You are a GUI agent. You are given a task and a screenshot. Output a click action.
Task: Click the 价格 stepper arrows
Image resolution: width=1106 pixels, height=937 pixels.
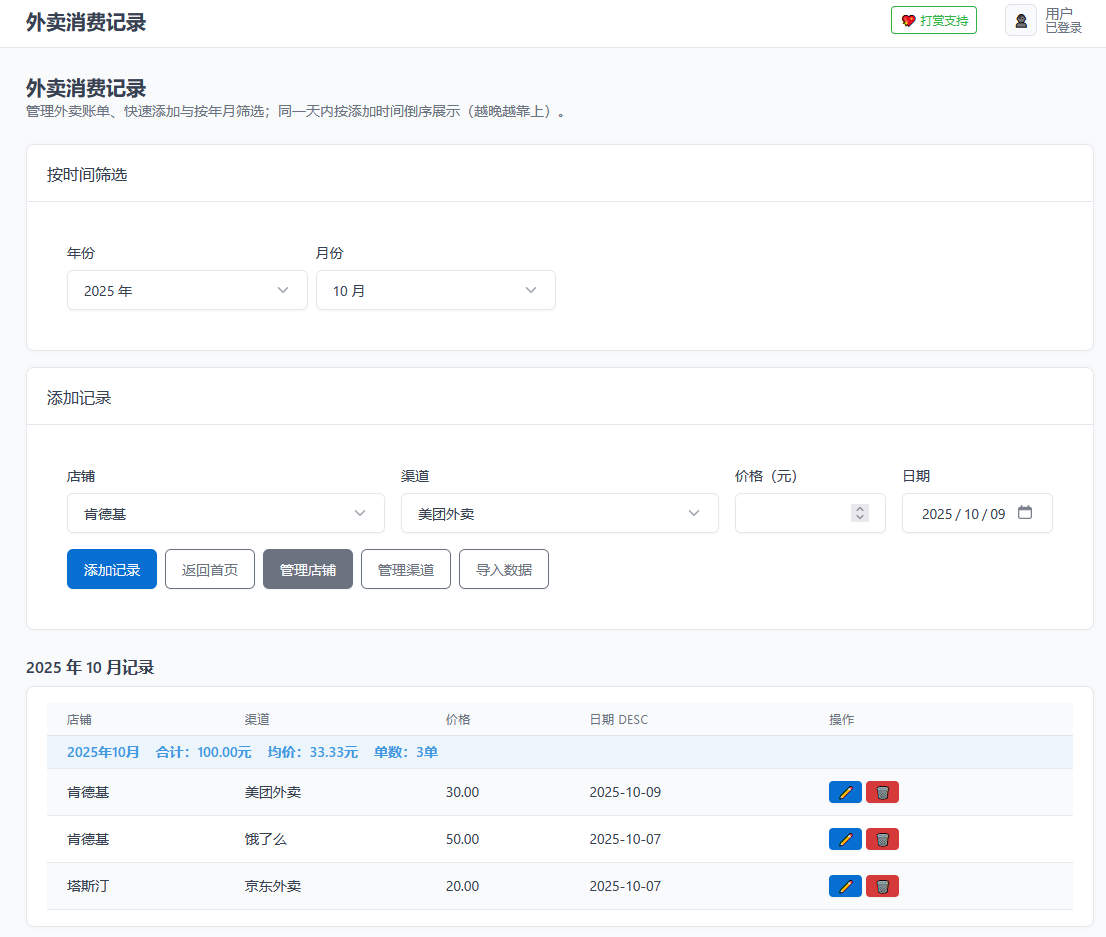(x=859, y=513)
